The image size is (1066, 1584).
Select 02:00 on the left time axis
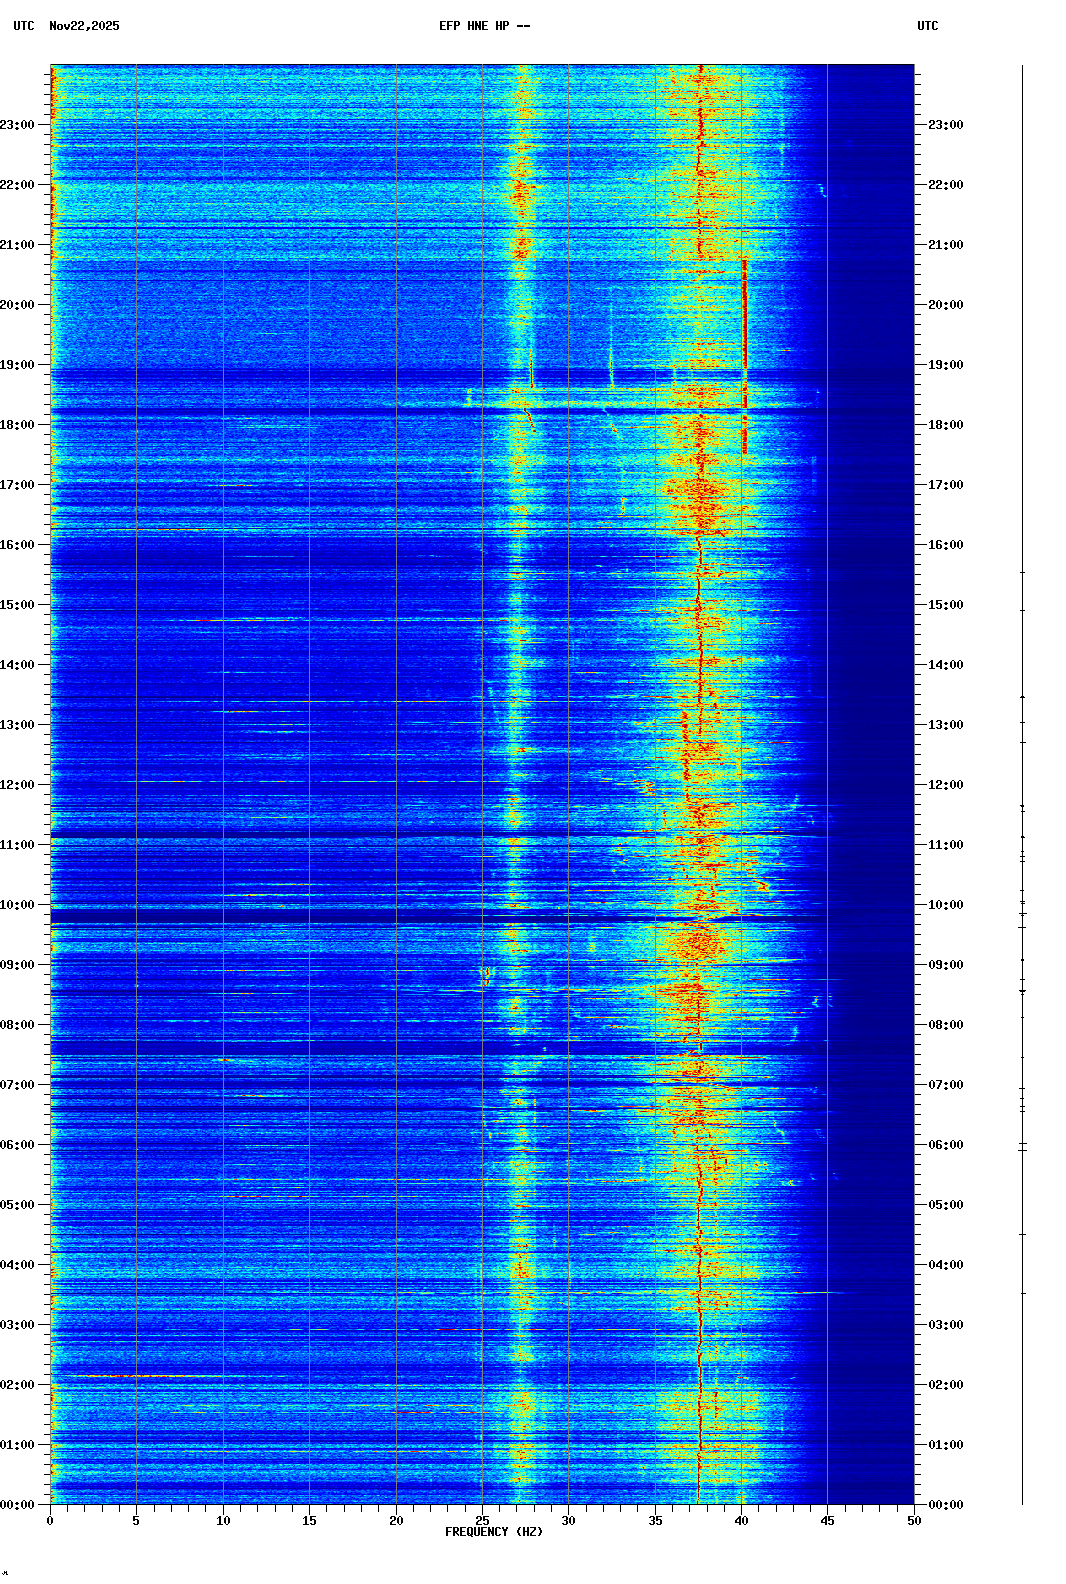click(18, 1385)
